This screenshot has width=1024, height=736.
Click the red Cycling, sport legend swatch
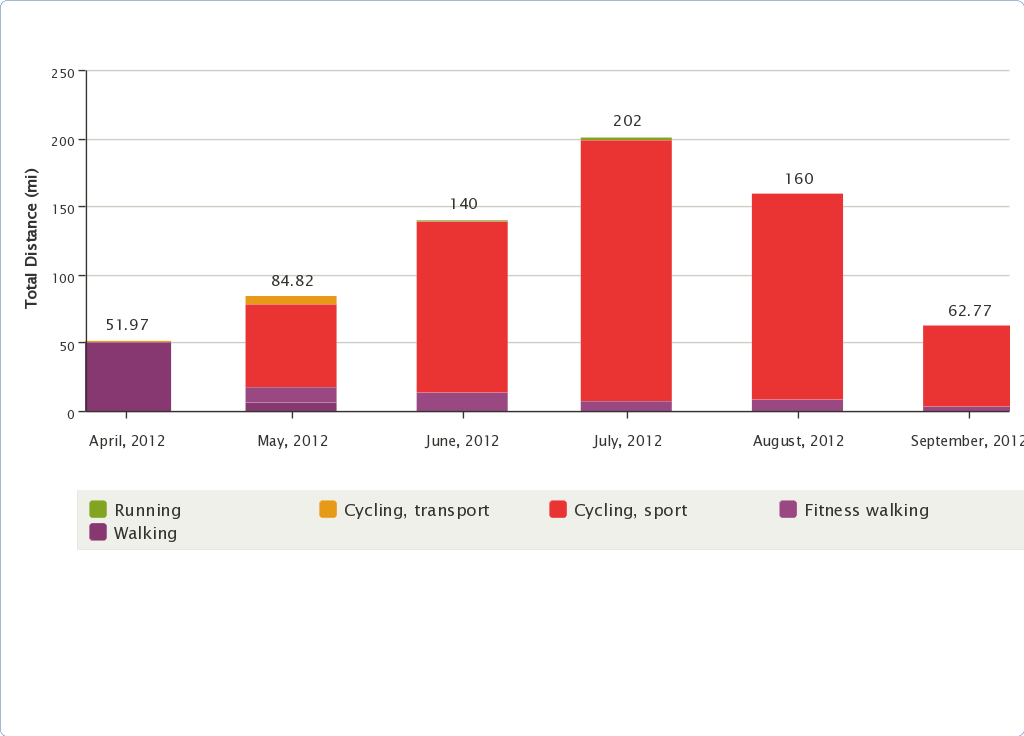[x=558, y=510]
